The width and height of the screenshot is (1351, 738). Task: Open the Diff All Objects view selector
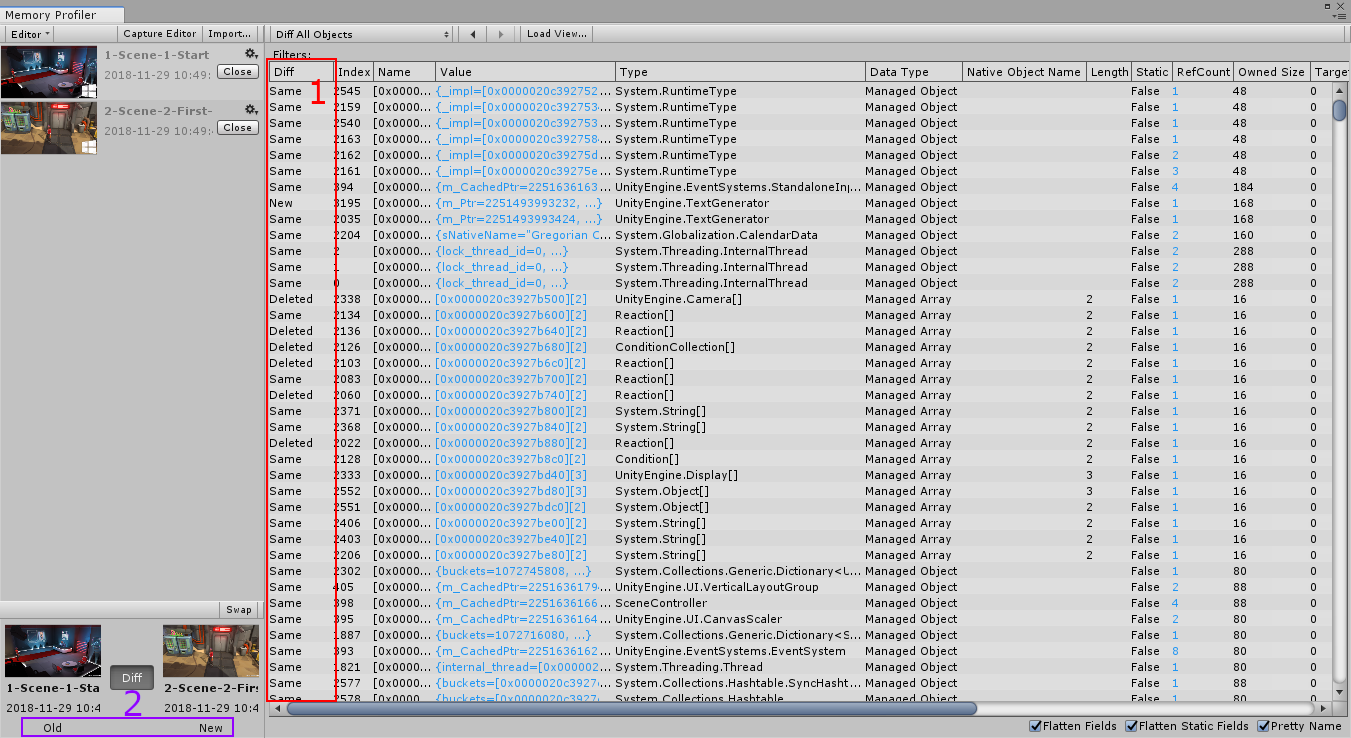(x=361, y=33)
